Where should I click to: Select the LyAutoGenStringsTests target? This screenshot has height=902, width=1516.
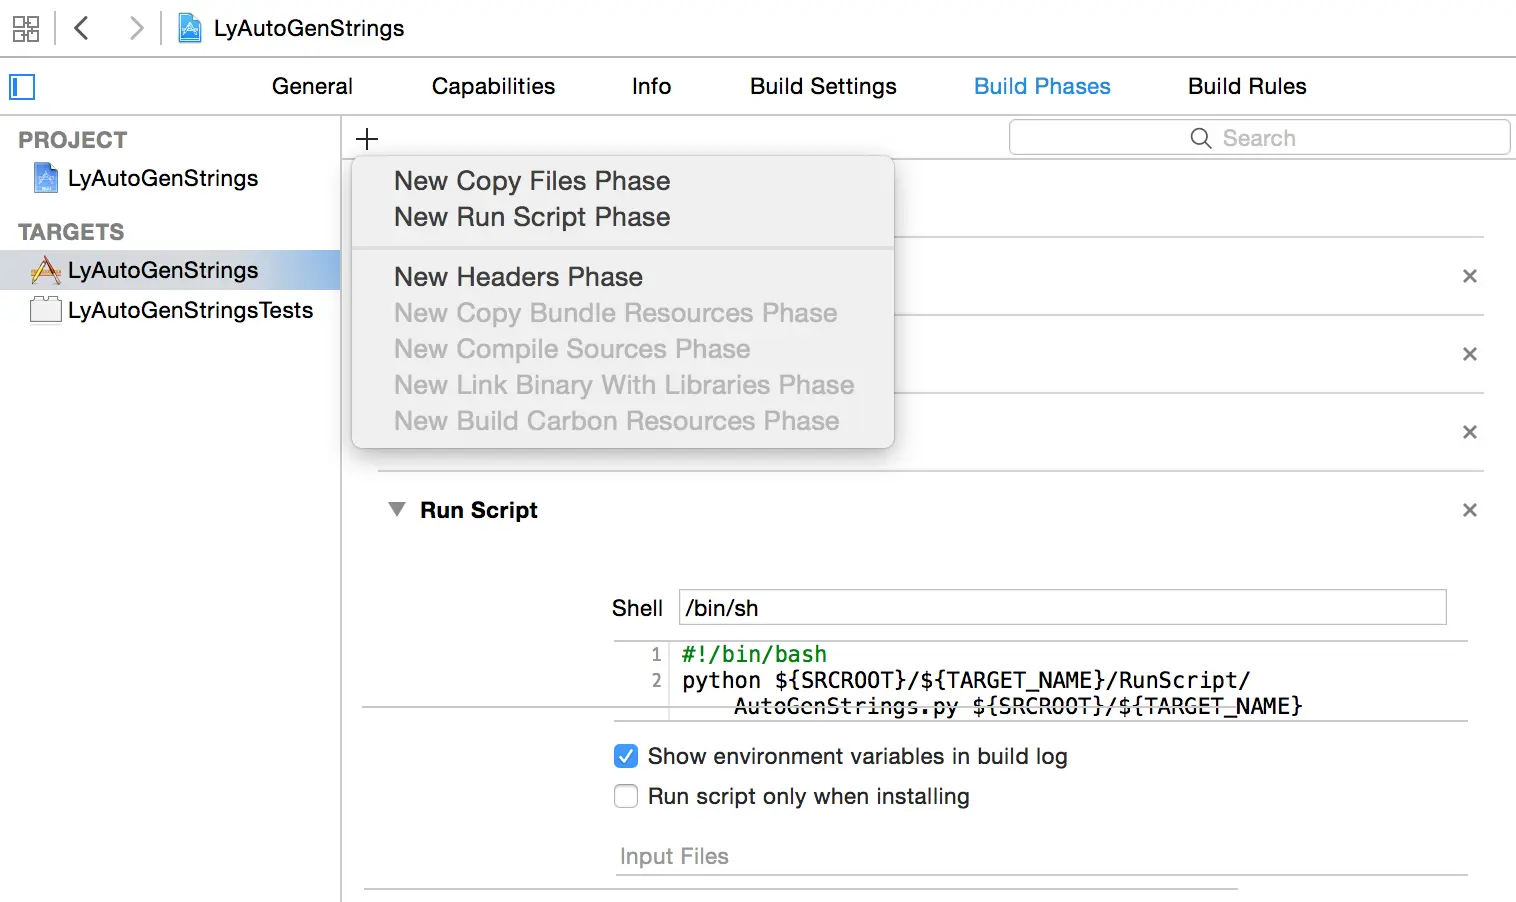click(x=190, y=310)
